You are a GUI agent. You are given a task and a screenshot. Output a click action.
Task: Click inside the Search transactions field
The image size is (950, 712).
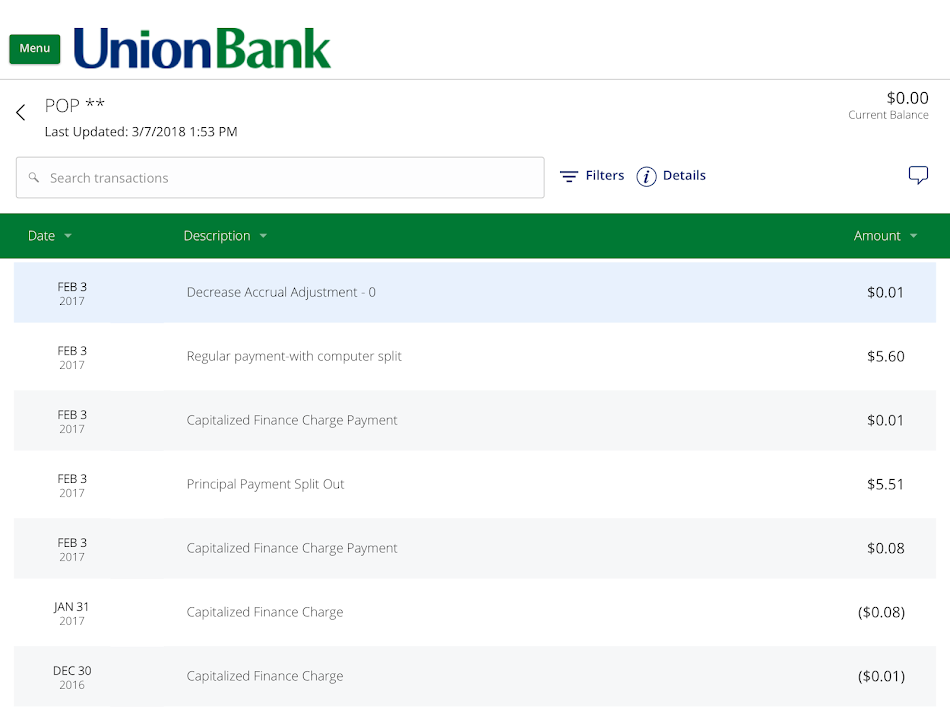pyautogui.click(x=280, y=177)
